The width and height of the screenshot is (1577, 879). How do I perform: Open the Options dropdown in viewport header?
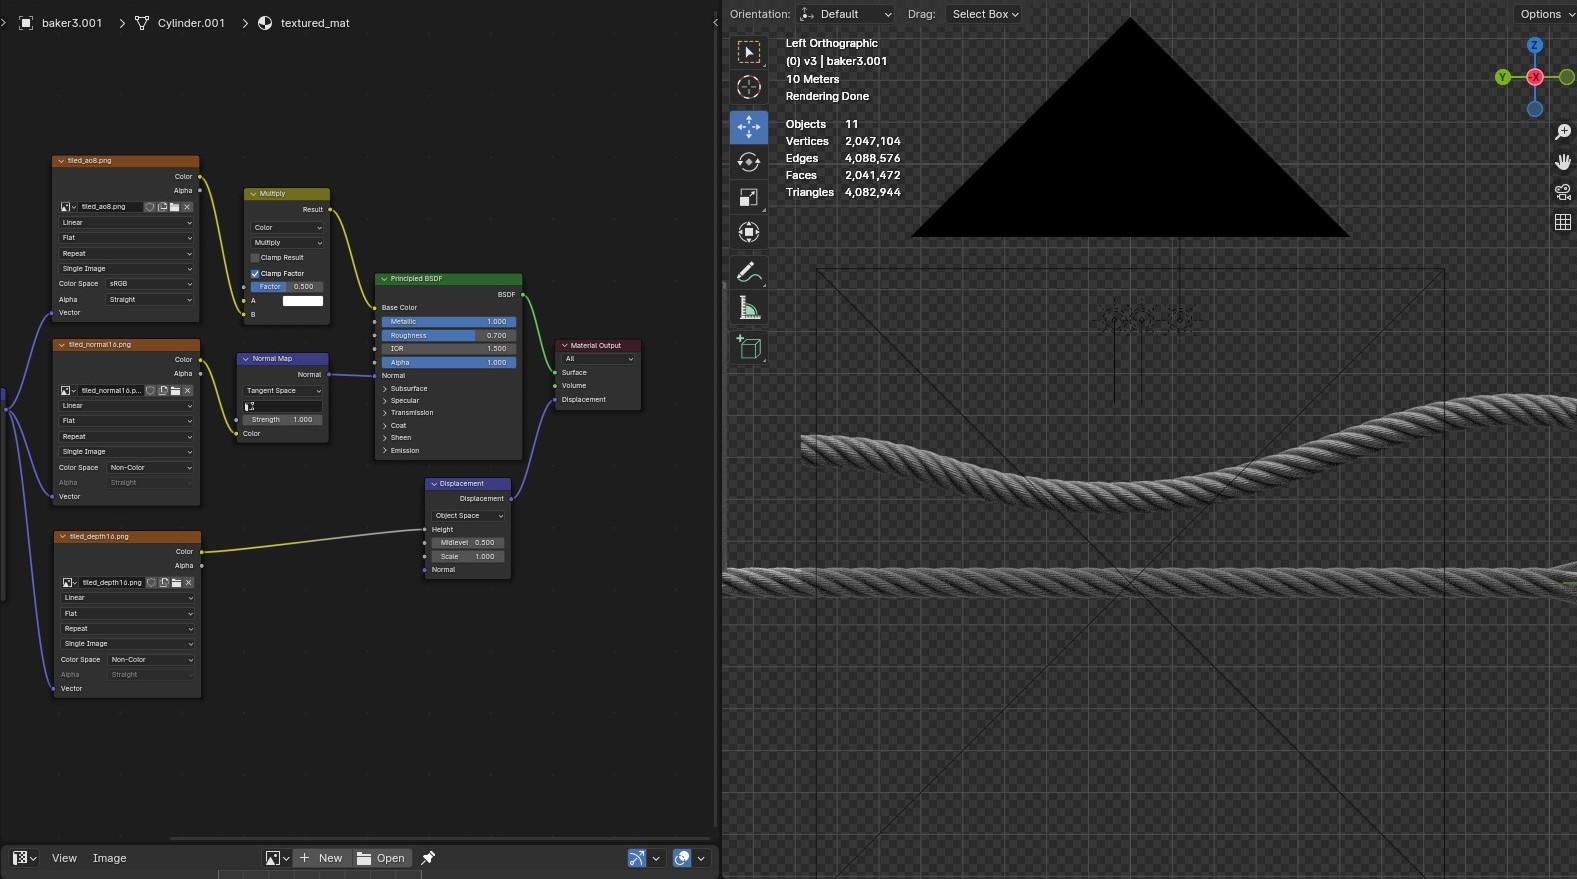pos(1546,14)
